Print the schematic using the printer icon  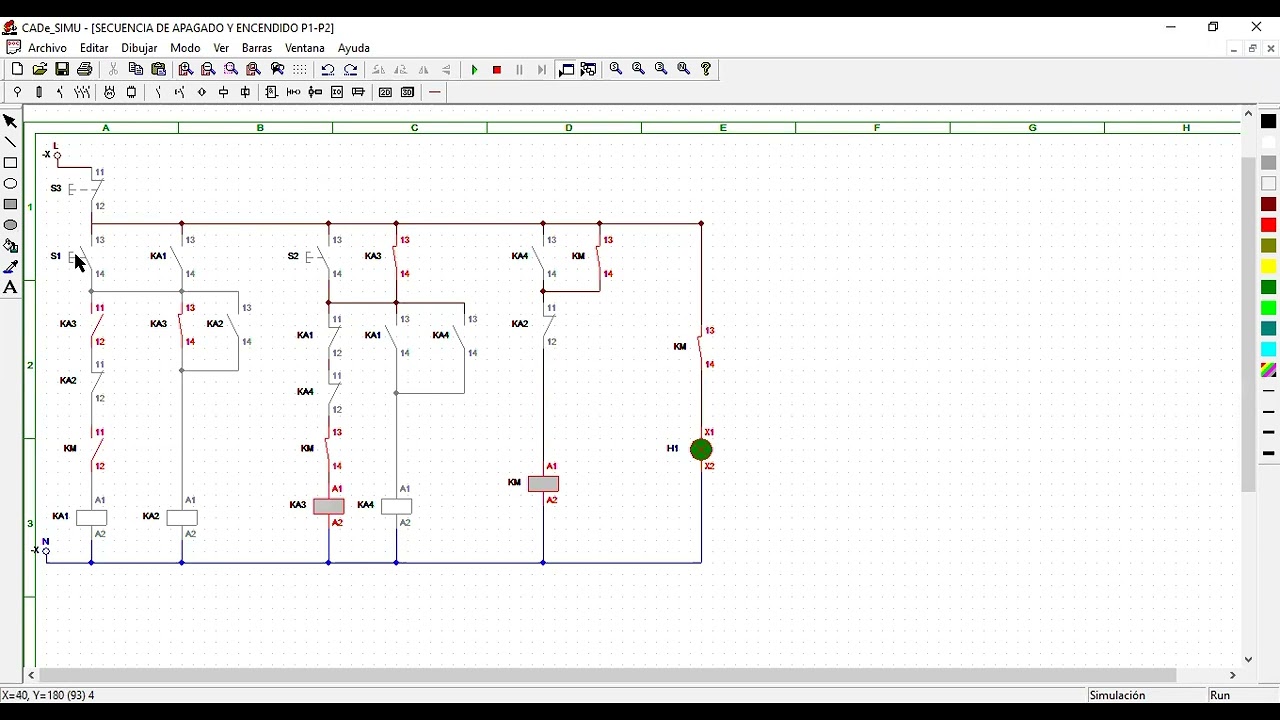coord(85,69)
